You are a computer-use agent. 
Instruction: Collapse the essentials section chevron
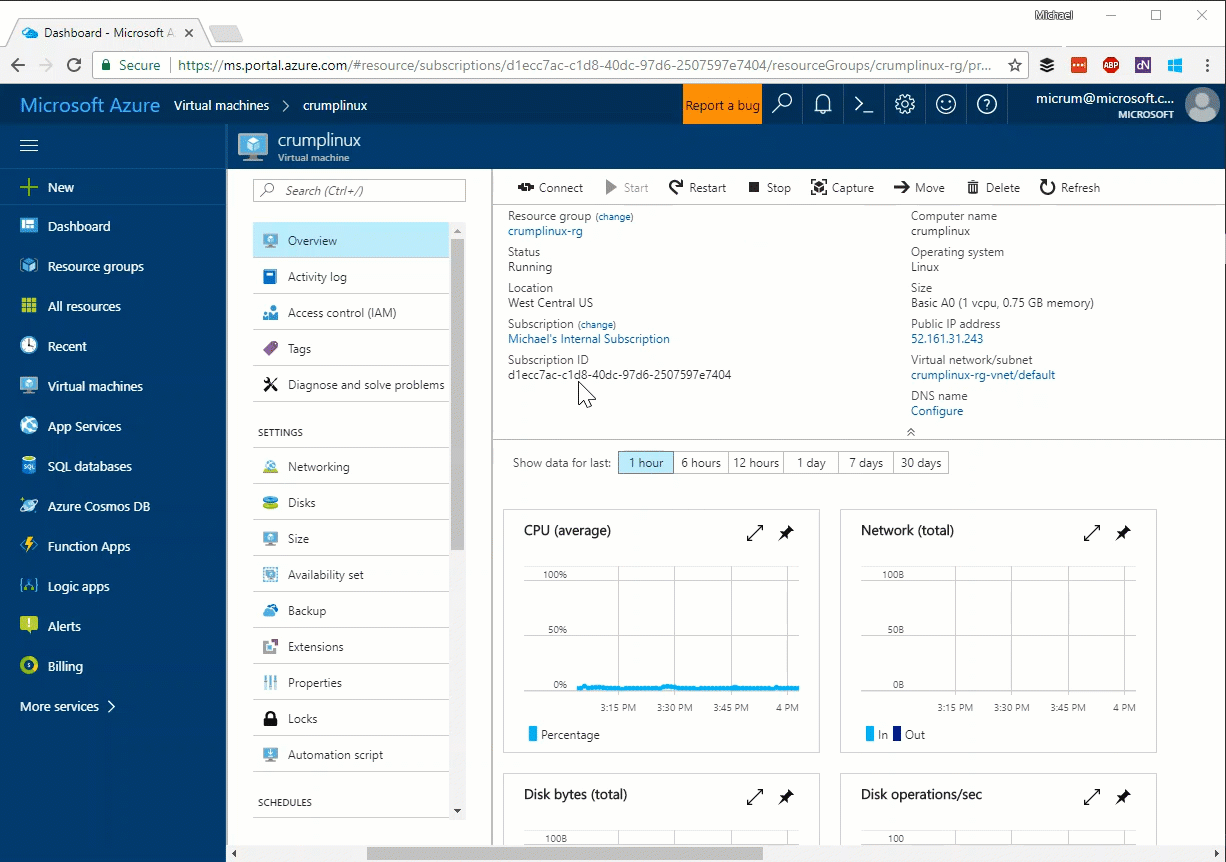coord(910,432)
